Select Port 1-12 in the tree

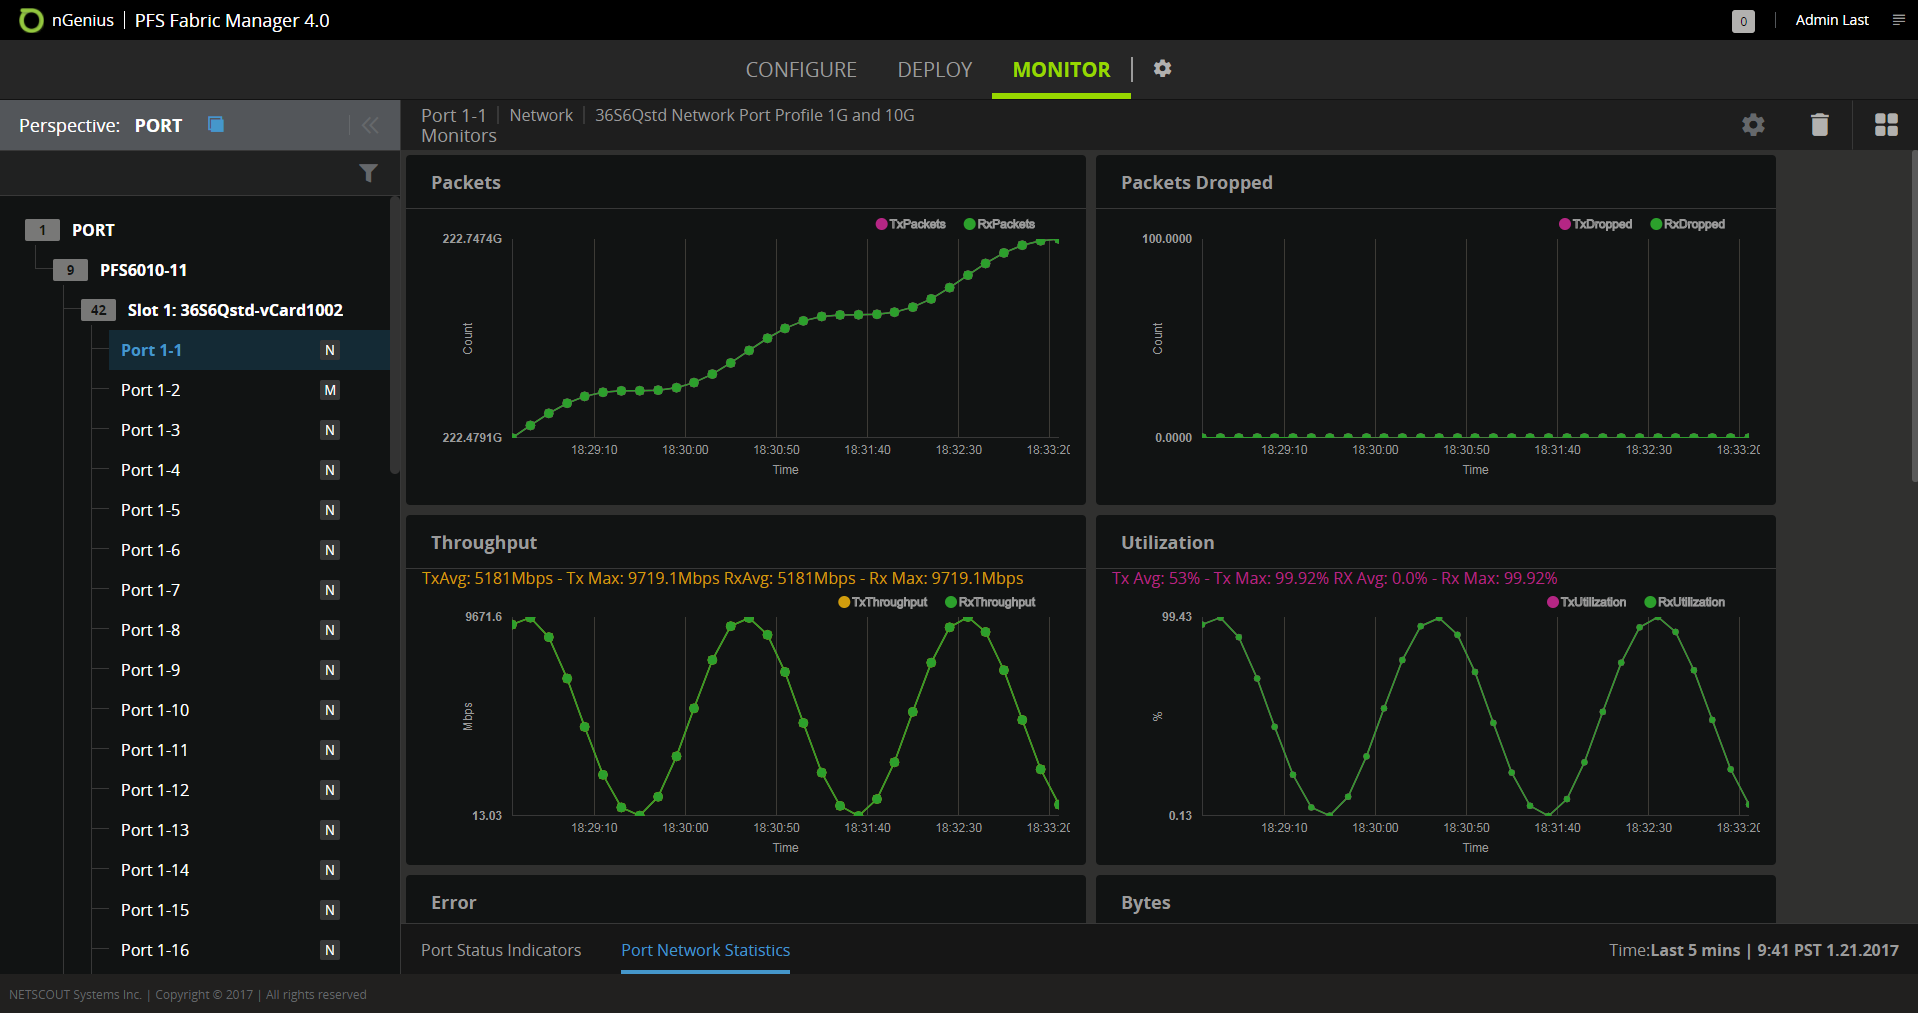[x=155, y=790]
